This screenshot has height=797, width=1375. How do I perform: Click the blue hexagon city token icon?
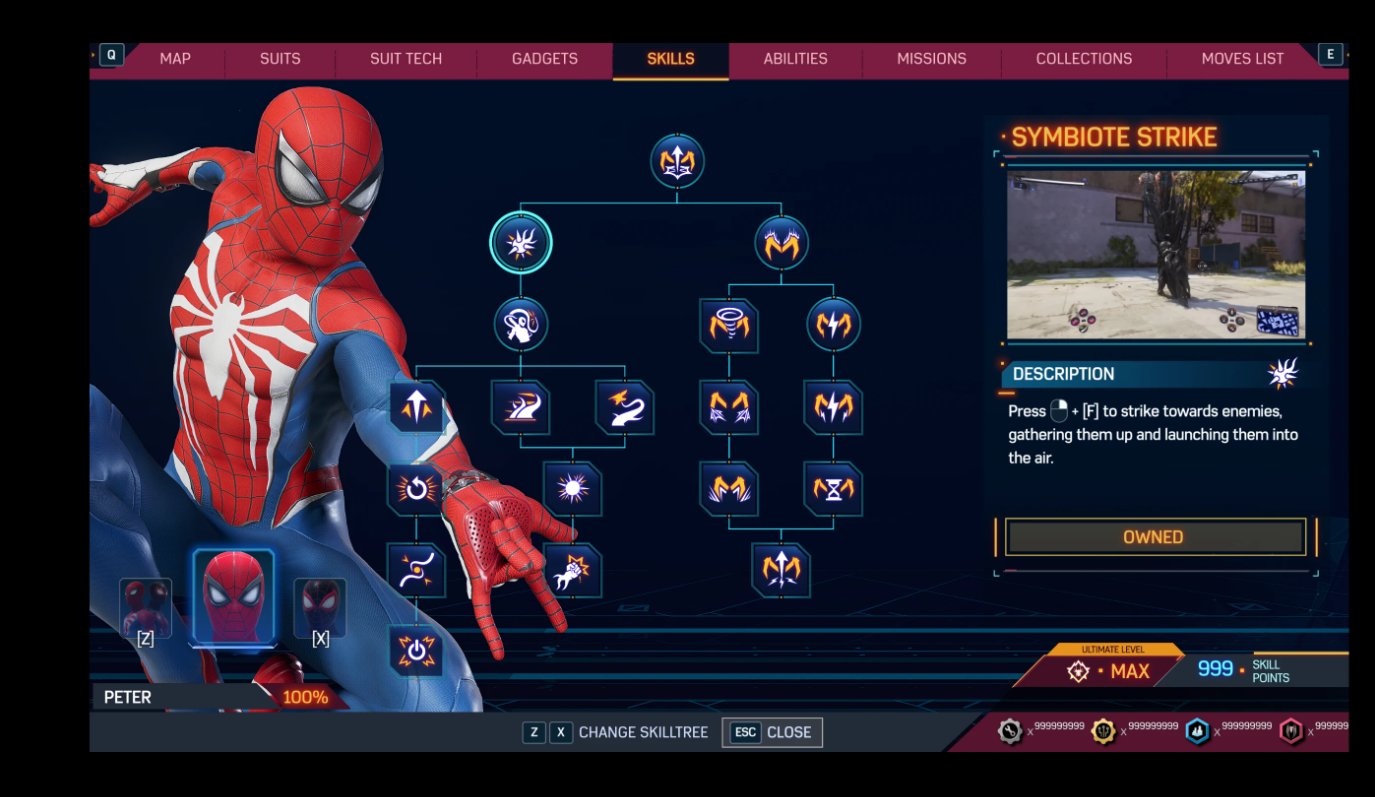(1198, 731)
